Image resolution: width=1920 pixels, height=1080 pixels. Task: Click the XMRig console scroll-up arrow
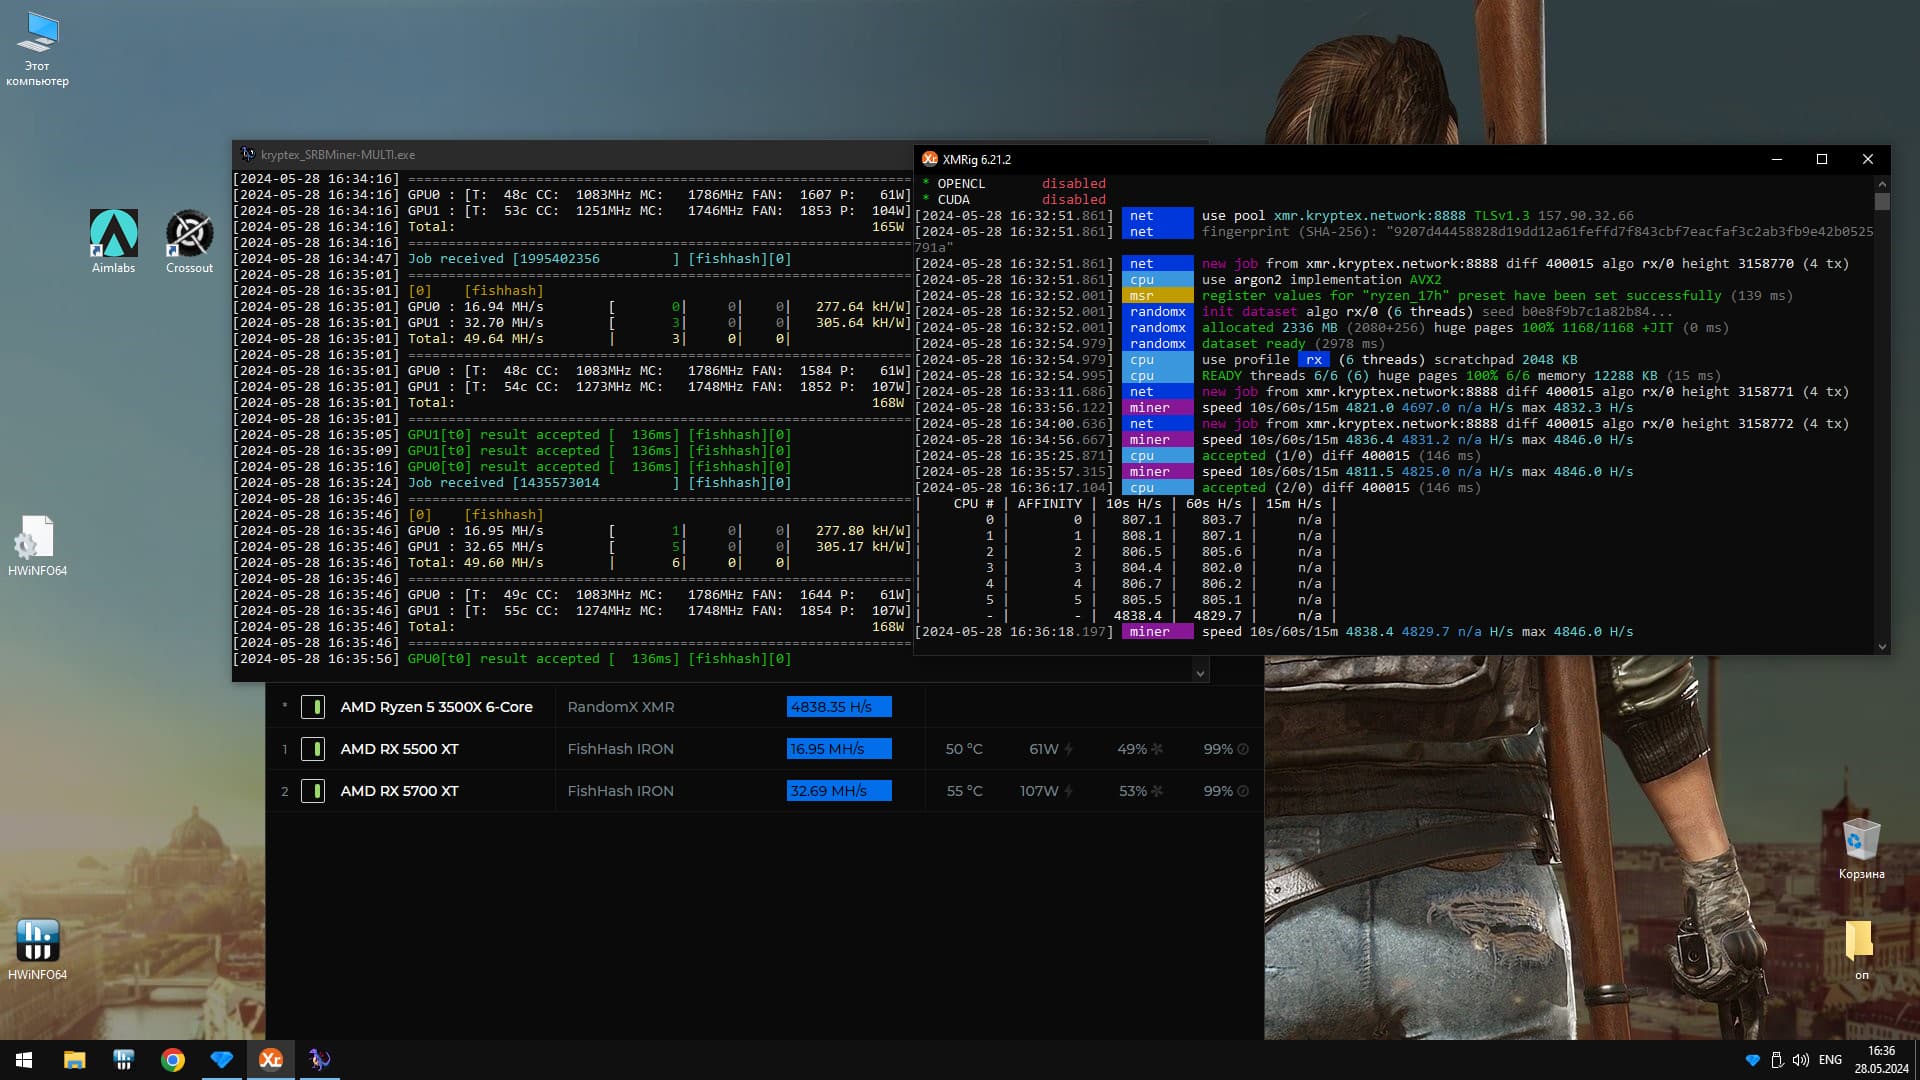click(x=1882, y=184)
